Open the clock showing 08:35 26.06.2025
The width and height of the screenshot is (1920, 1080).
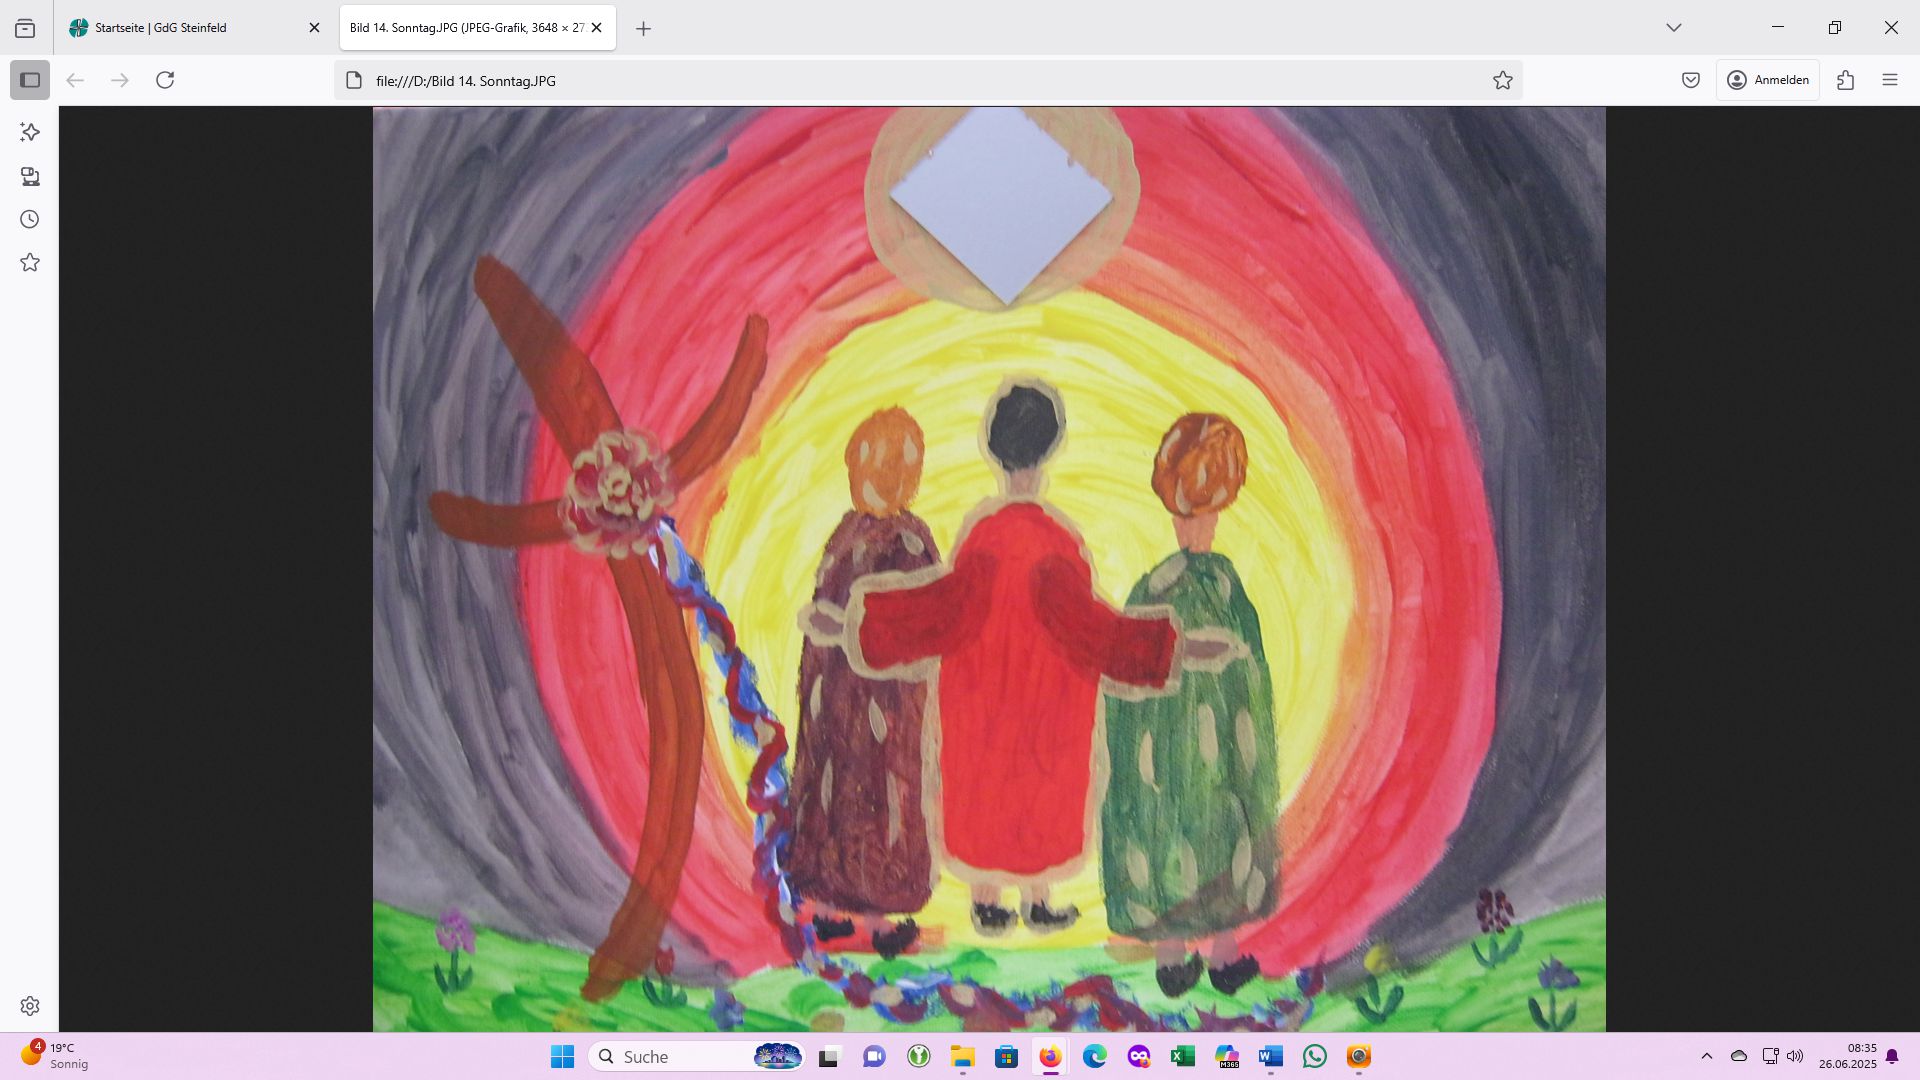click(1847, 1056)
